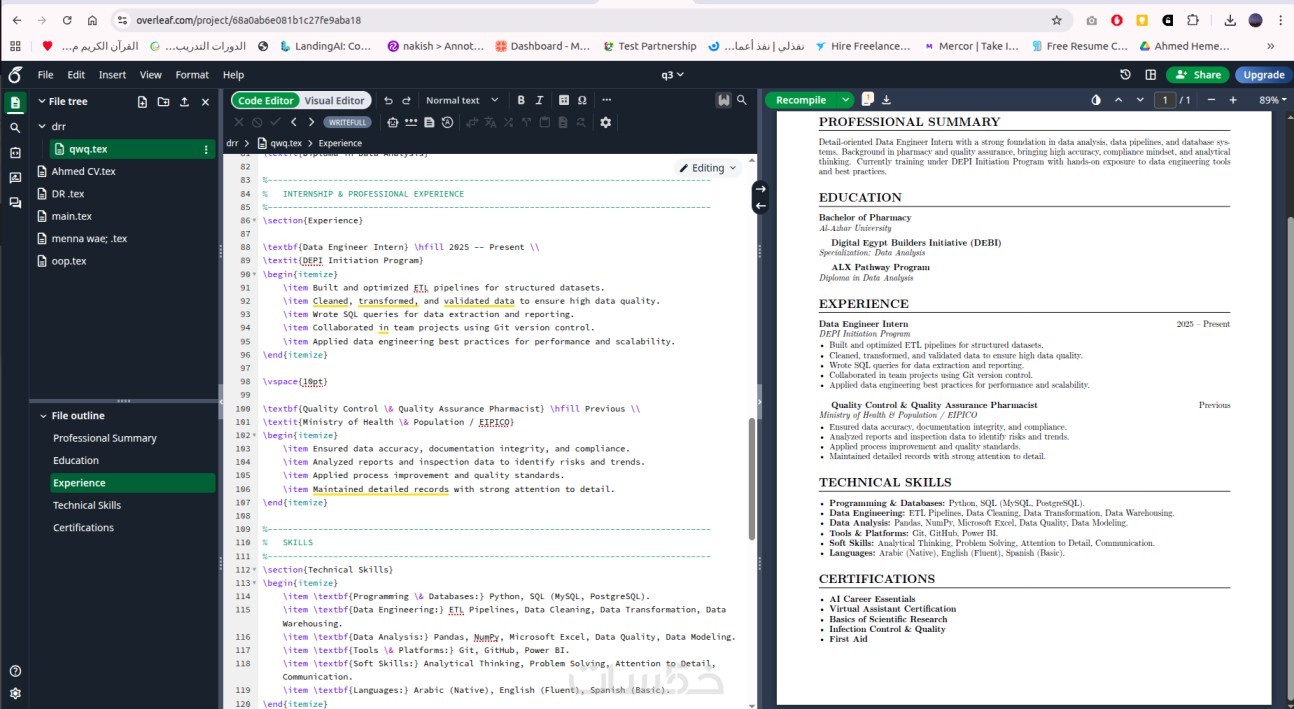Switch to Visual Editor mode

point(334,100)
